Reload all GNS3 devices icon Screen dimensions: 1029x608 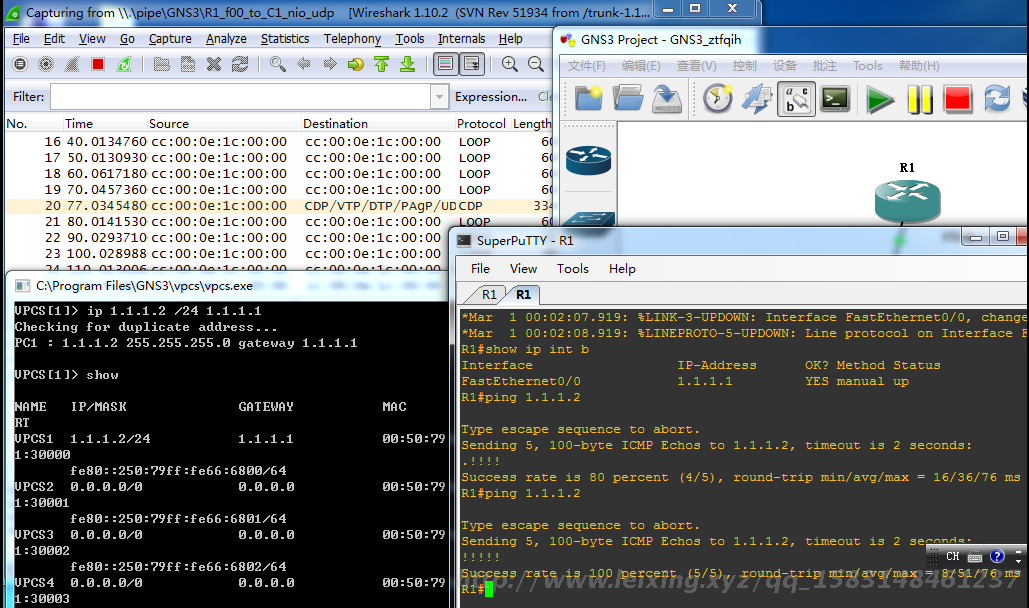(x=997, y=99)
